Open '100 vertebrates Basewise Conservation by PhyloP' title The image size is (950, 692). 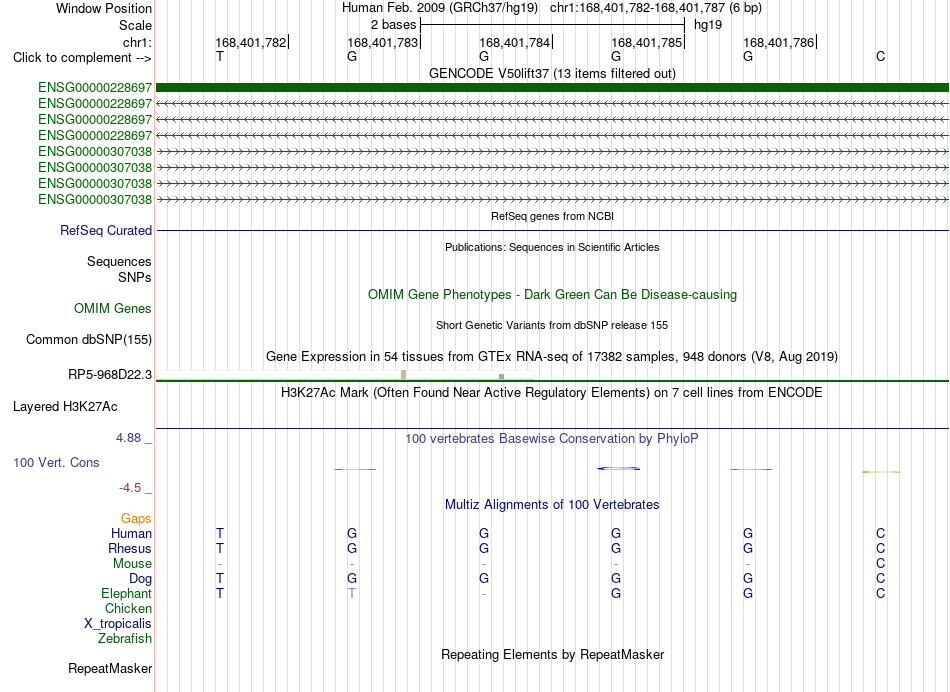pyautogui.click(x=552, y=439)
